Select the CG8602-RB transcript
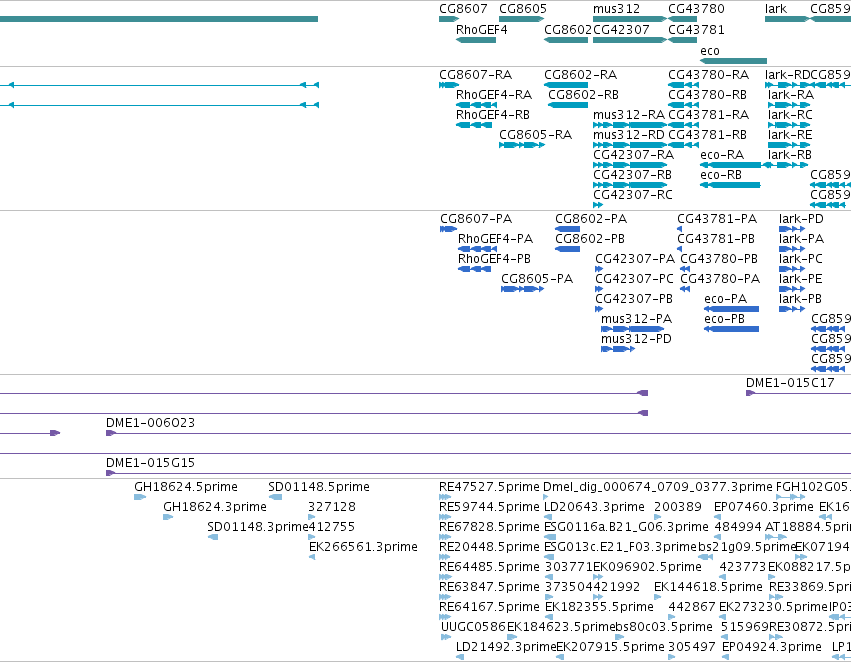The height and width of the screenshot is (662, 851). 568,105
